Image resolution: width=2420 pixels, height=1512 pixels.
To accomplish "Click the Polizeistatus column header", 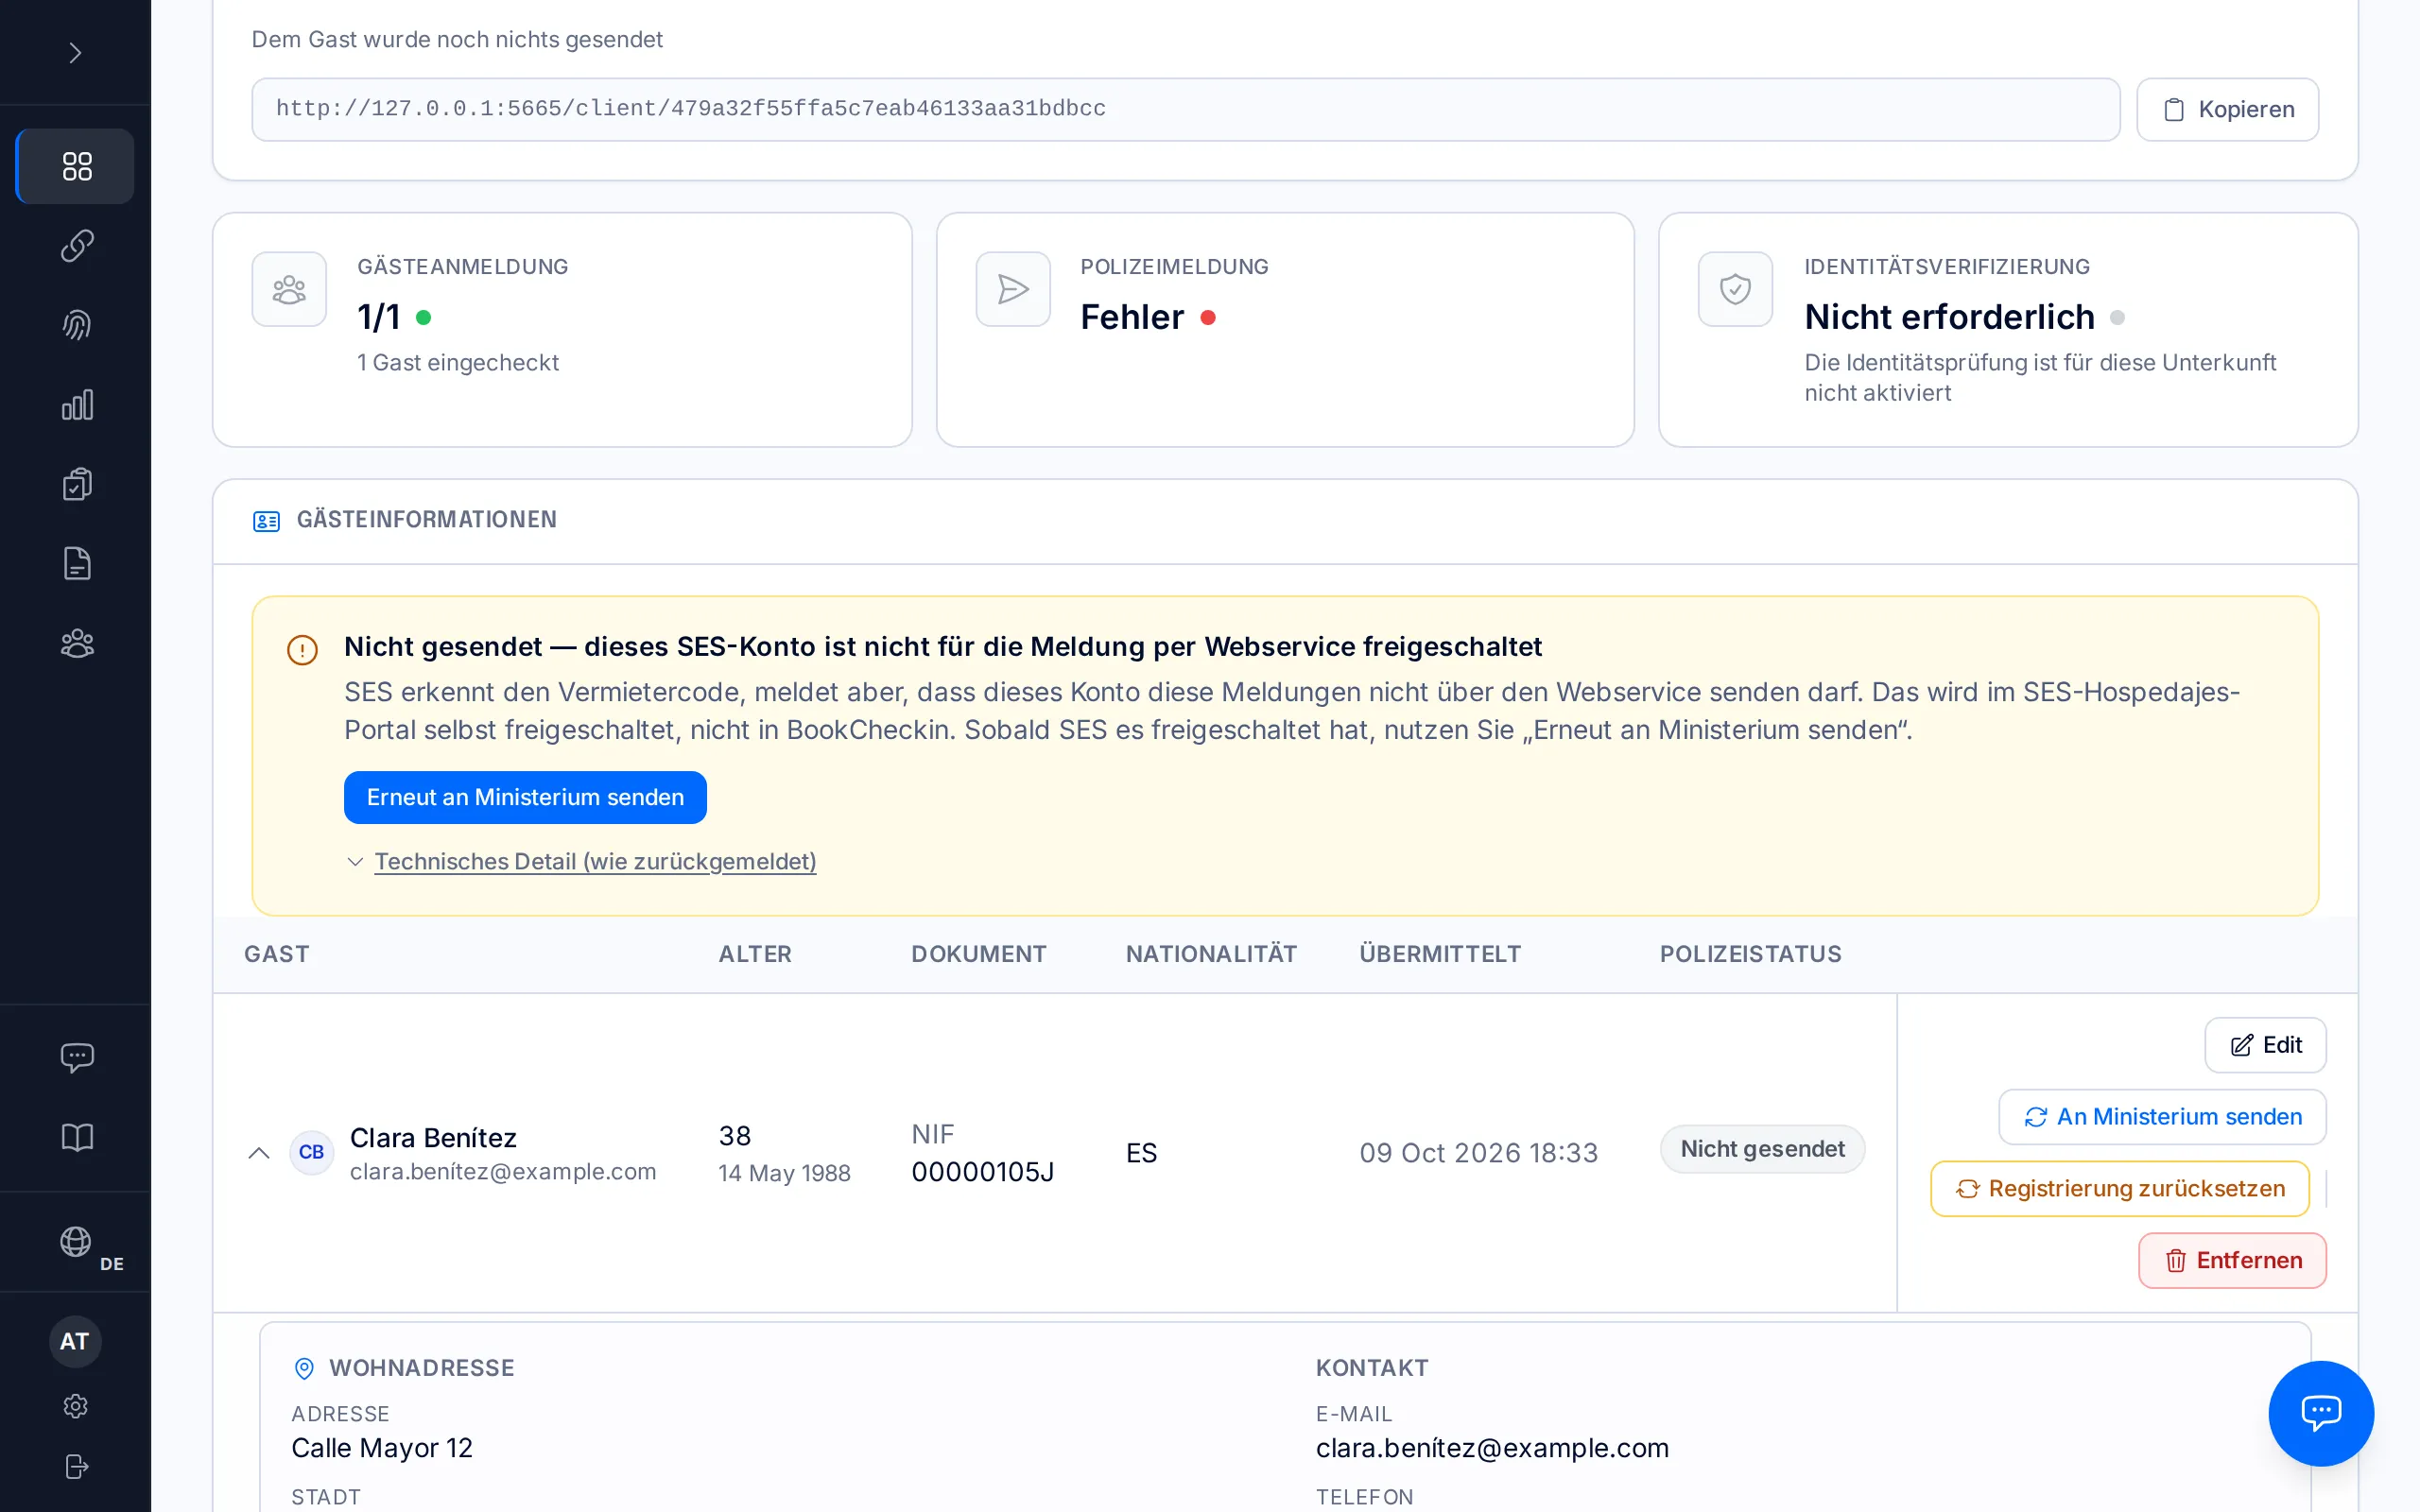I will tap(1750, 955).
